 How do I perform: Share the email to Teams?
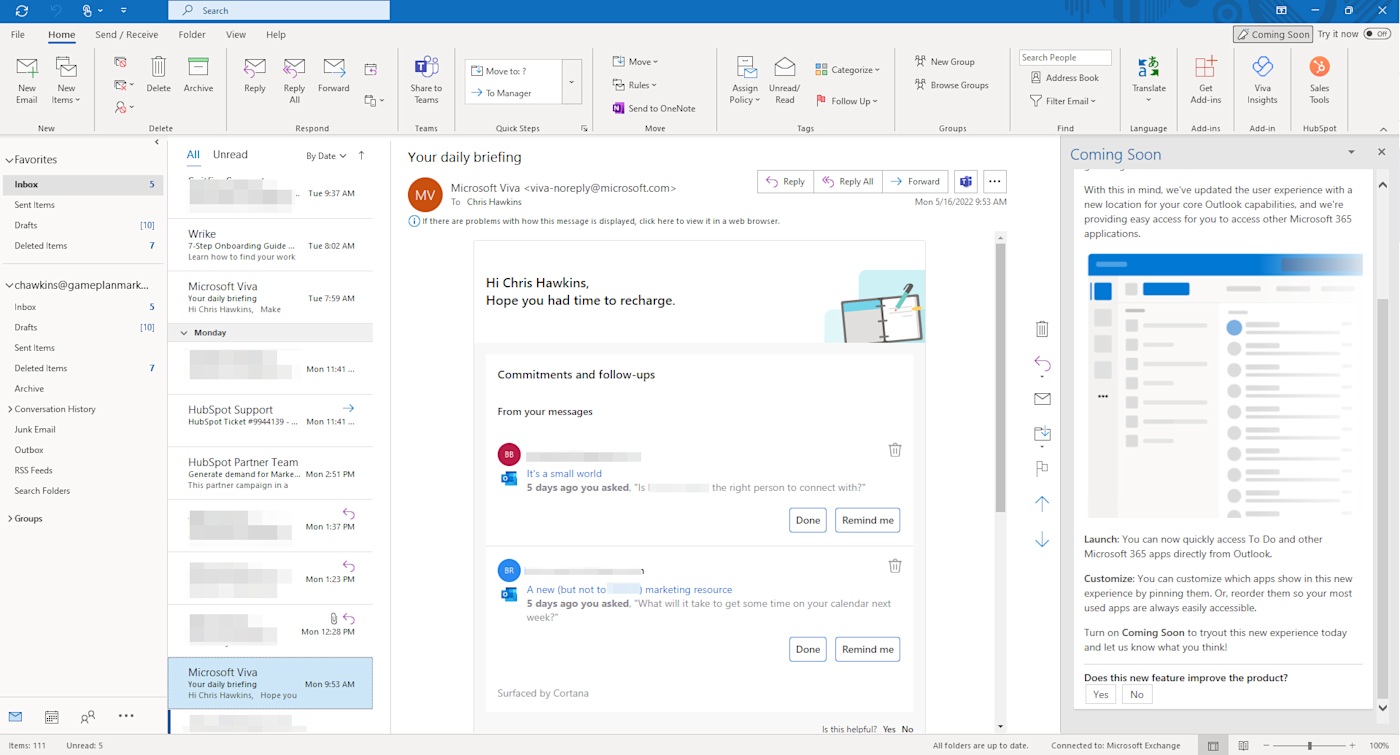click(426, 80)
